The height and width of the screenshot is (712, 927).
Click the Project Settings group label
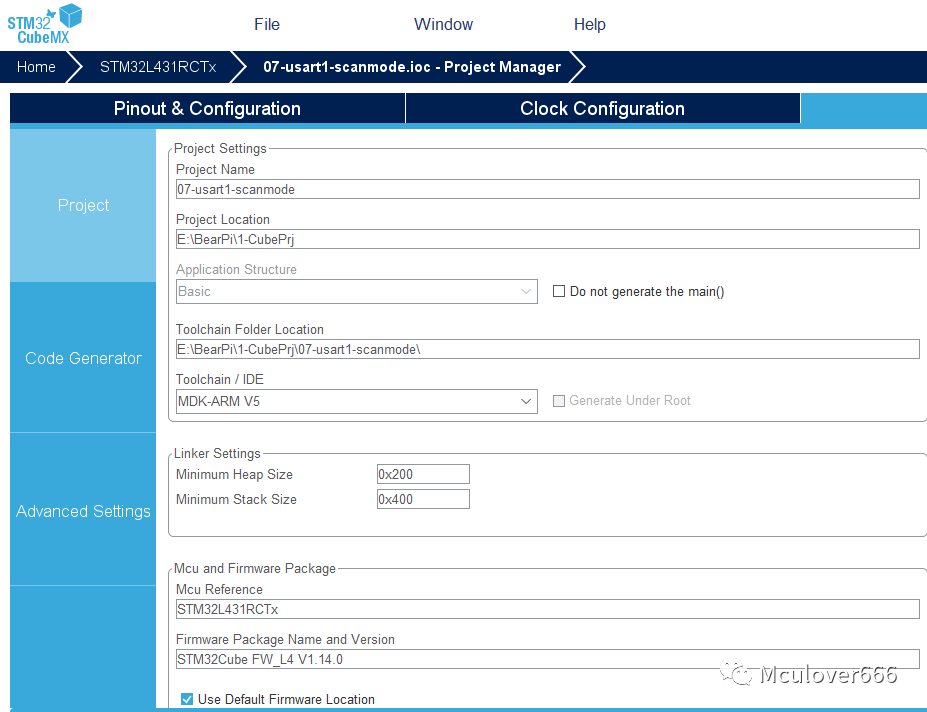(220, 148)
